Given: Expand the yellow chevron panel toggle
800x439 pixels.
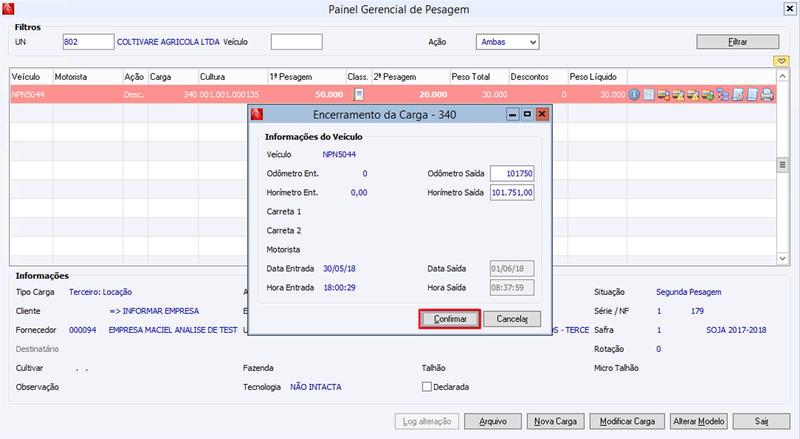Looking at the screenshot, I should coord(781,61).
